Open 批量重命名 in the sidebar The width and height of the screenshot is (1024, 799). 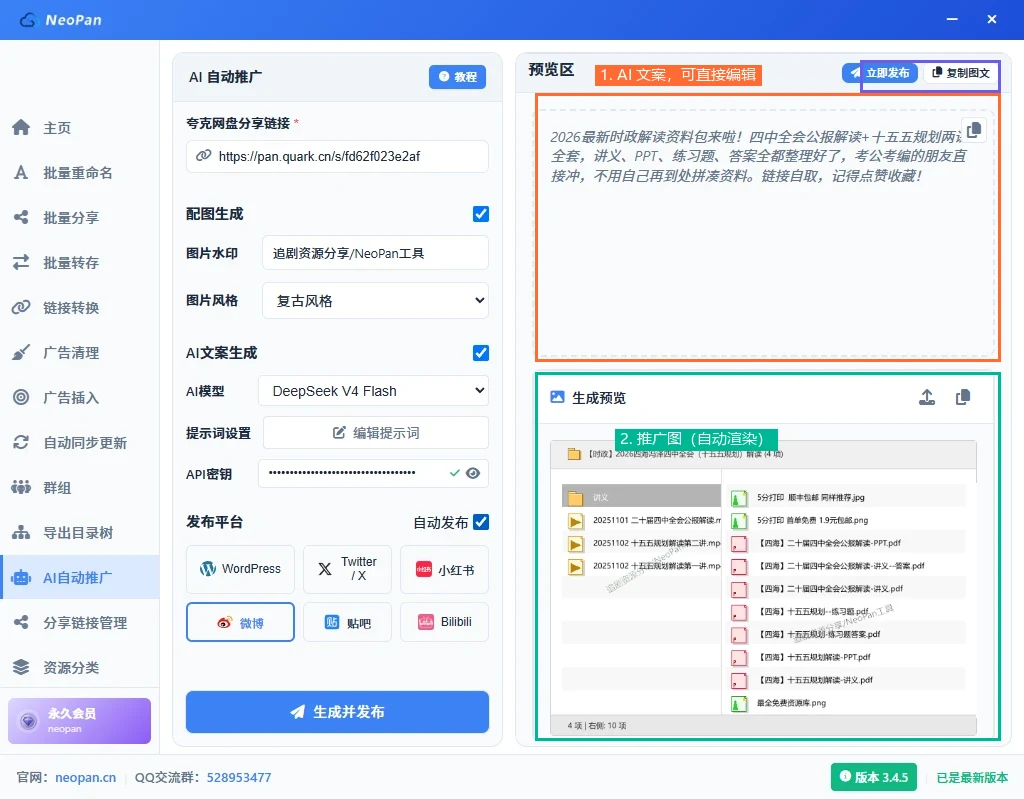[x=80, y=172]
